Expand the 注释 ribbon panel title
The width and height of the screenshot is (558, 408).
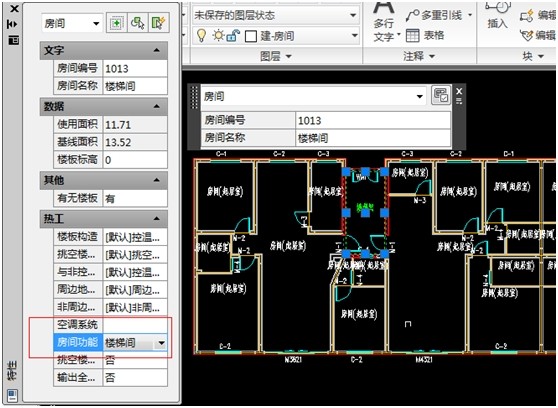pos(419,56)
